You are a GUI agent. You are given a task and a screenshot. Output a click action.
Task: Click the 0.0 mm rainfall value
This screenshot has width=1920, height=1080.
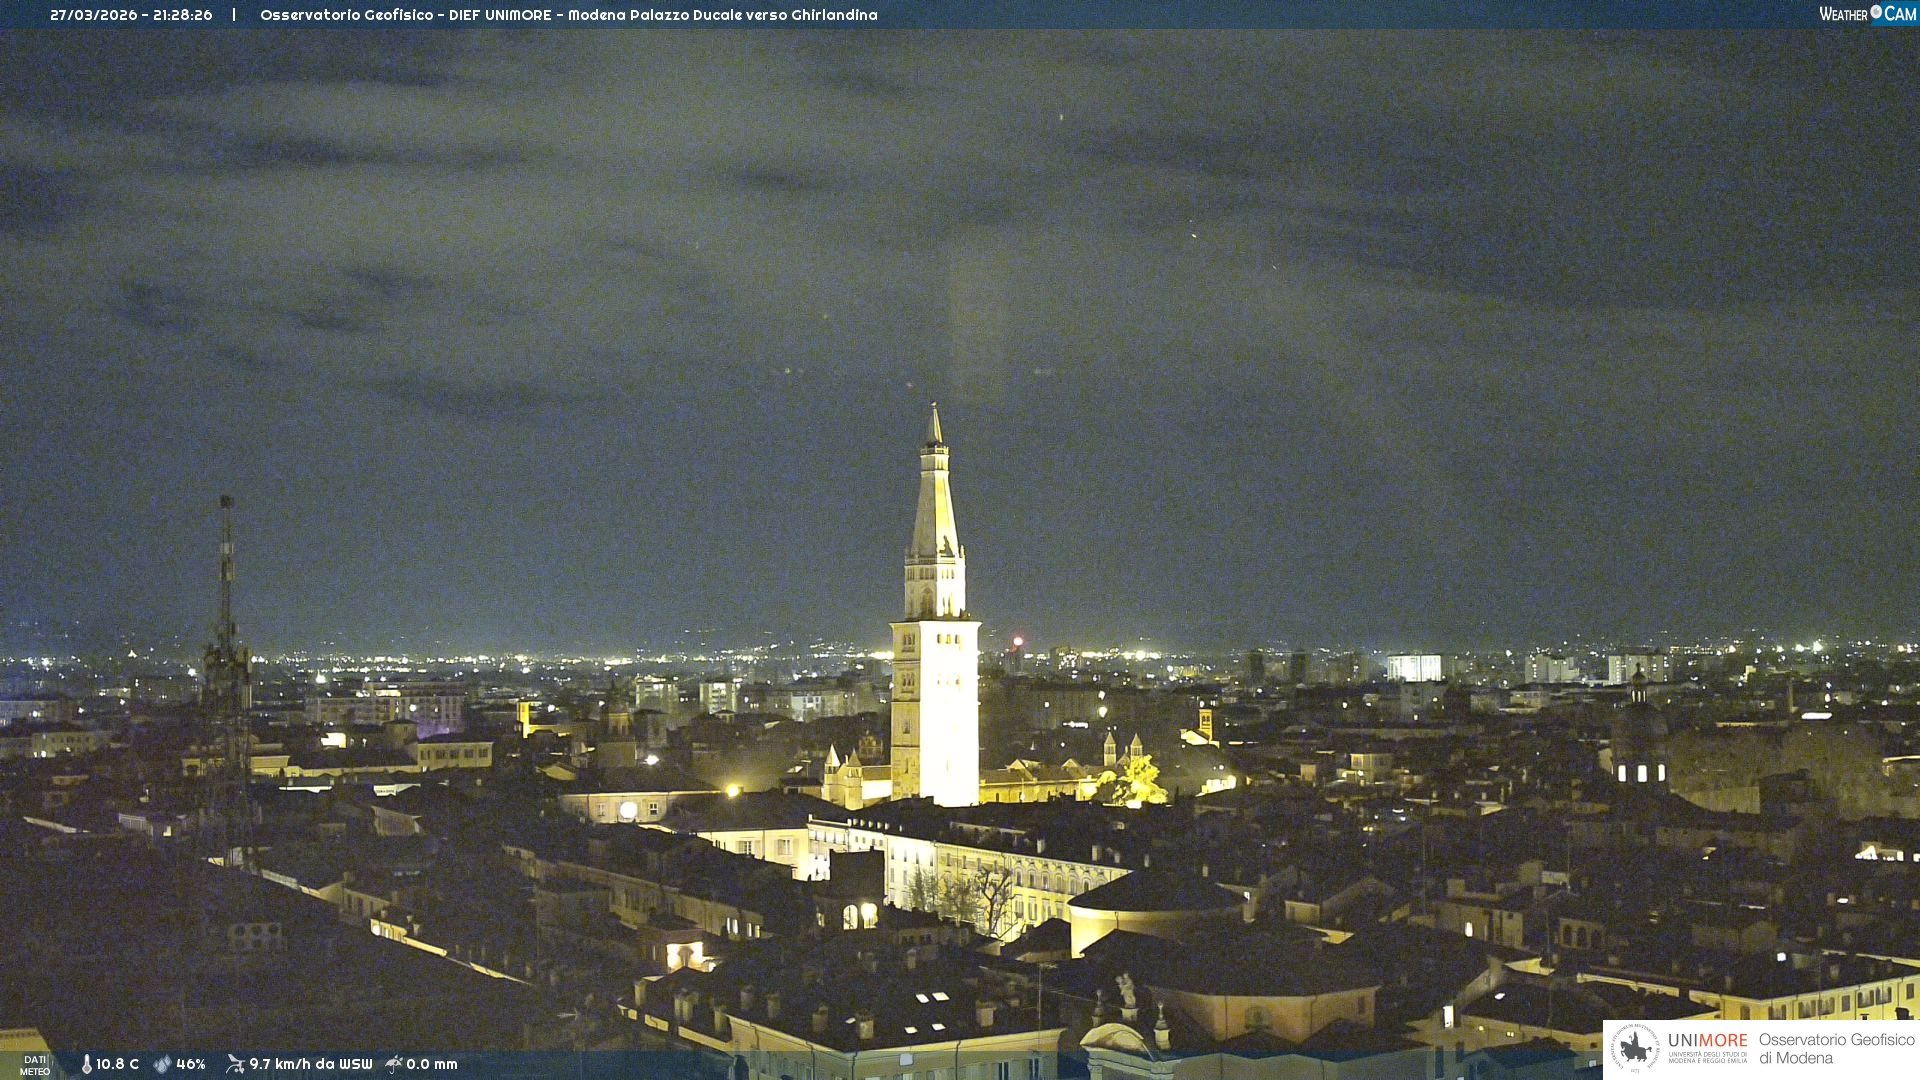pos(431,1064)
